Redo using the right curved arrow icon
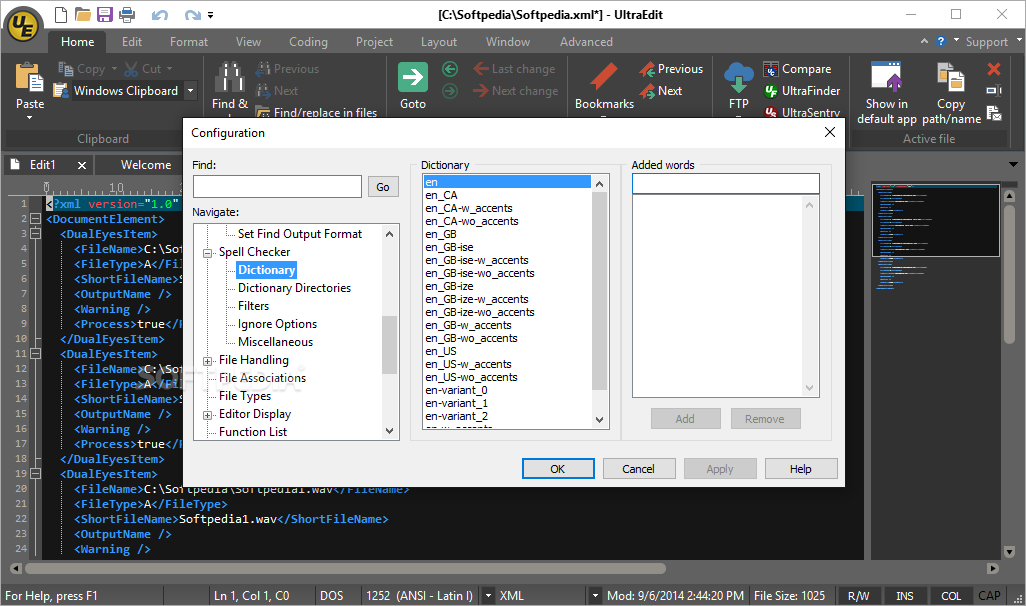1026x606 pixels. pos(192,14)
